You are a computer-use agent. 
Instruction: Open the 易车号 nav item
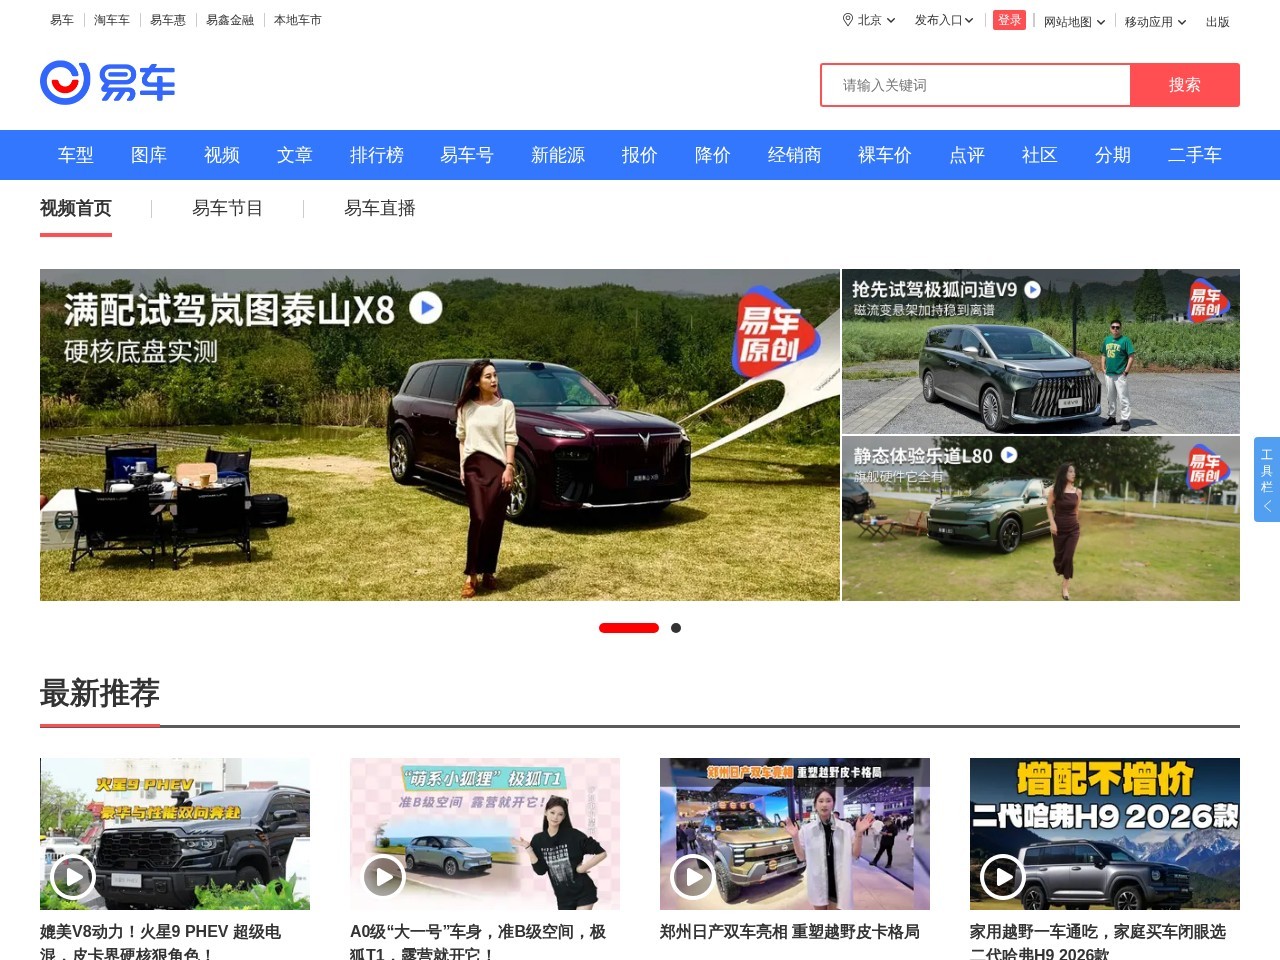coord(467,155)
